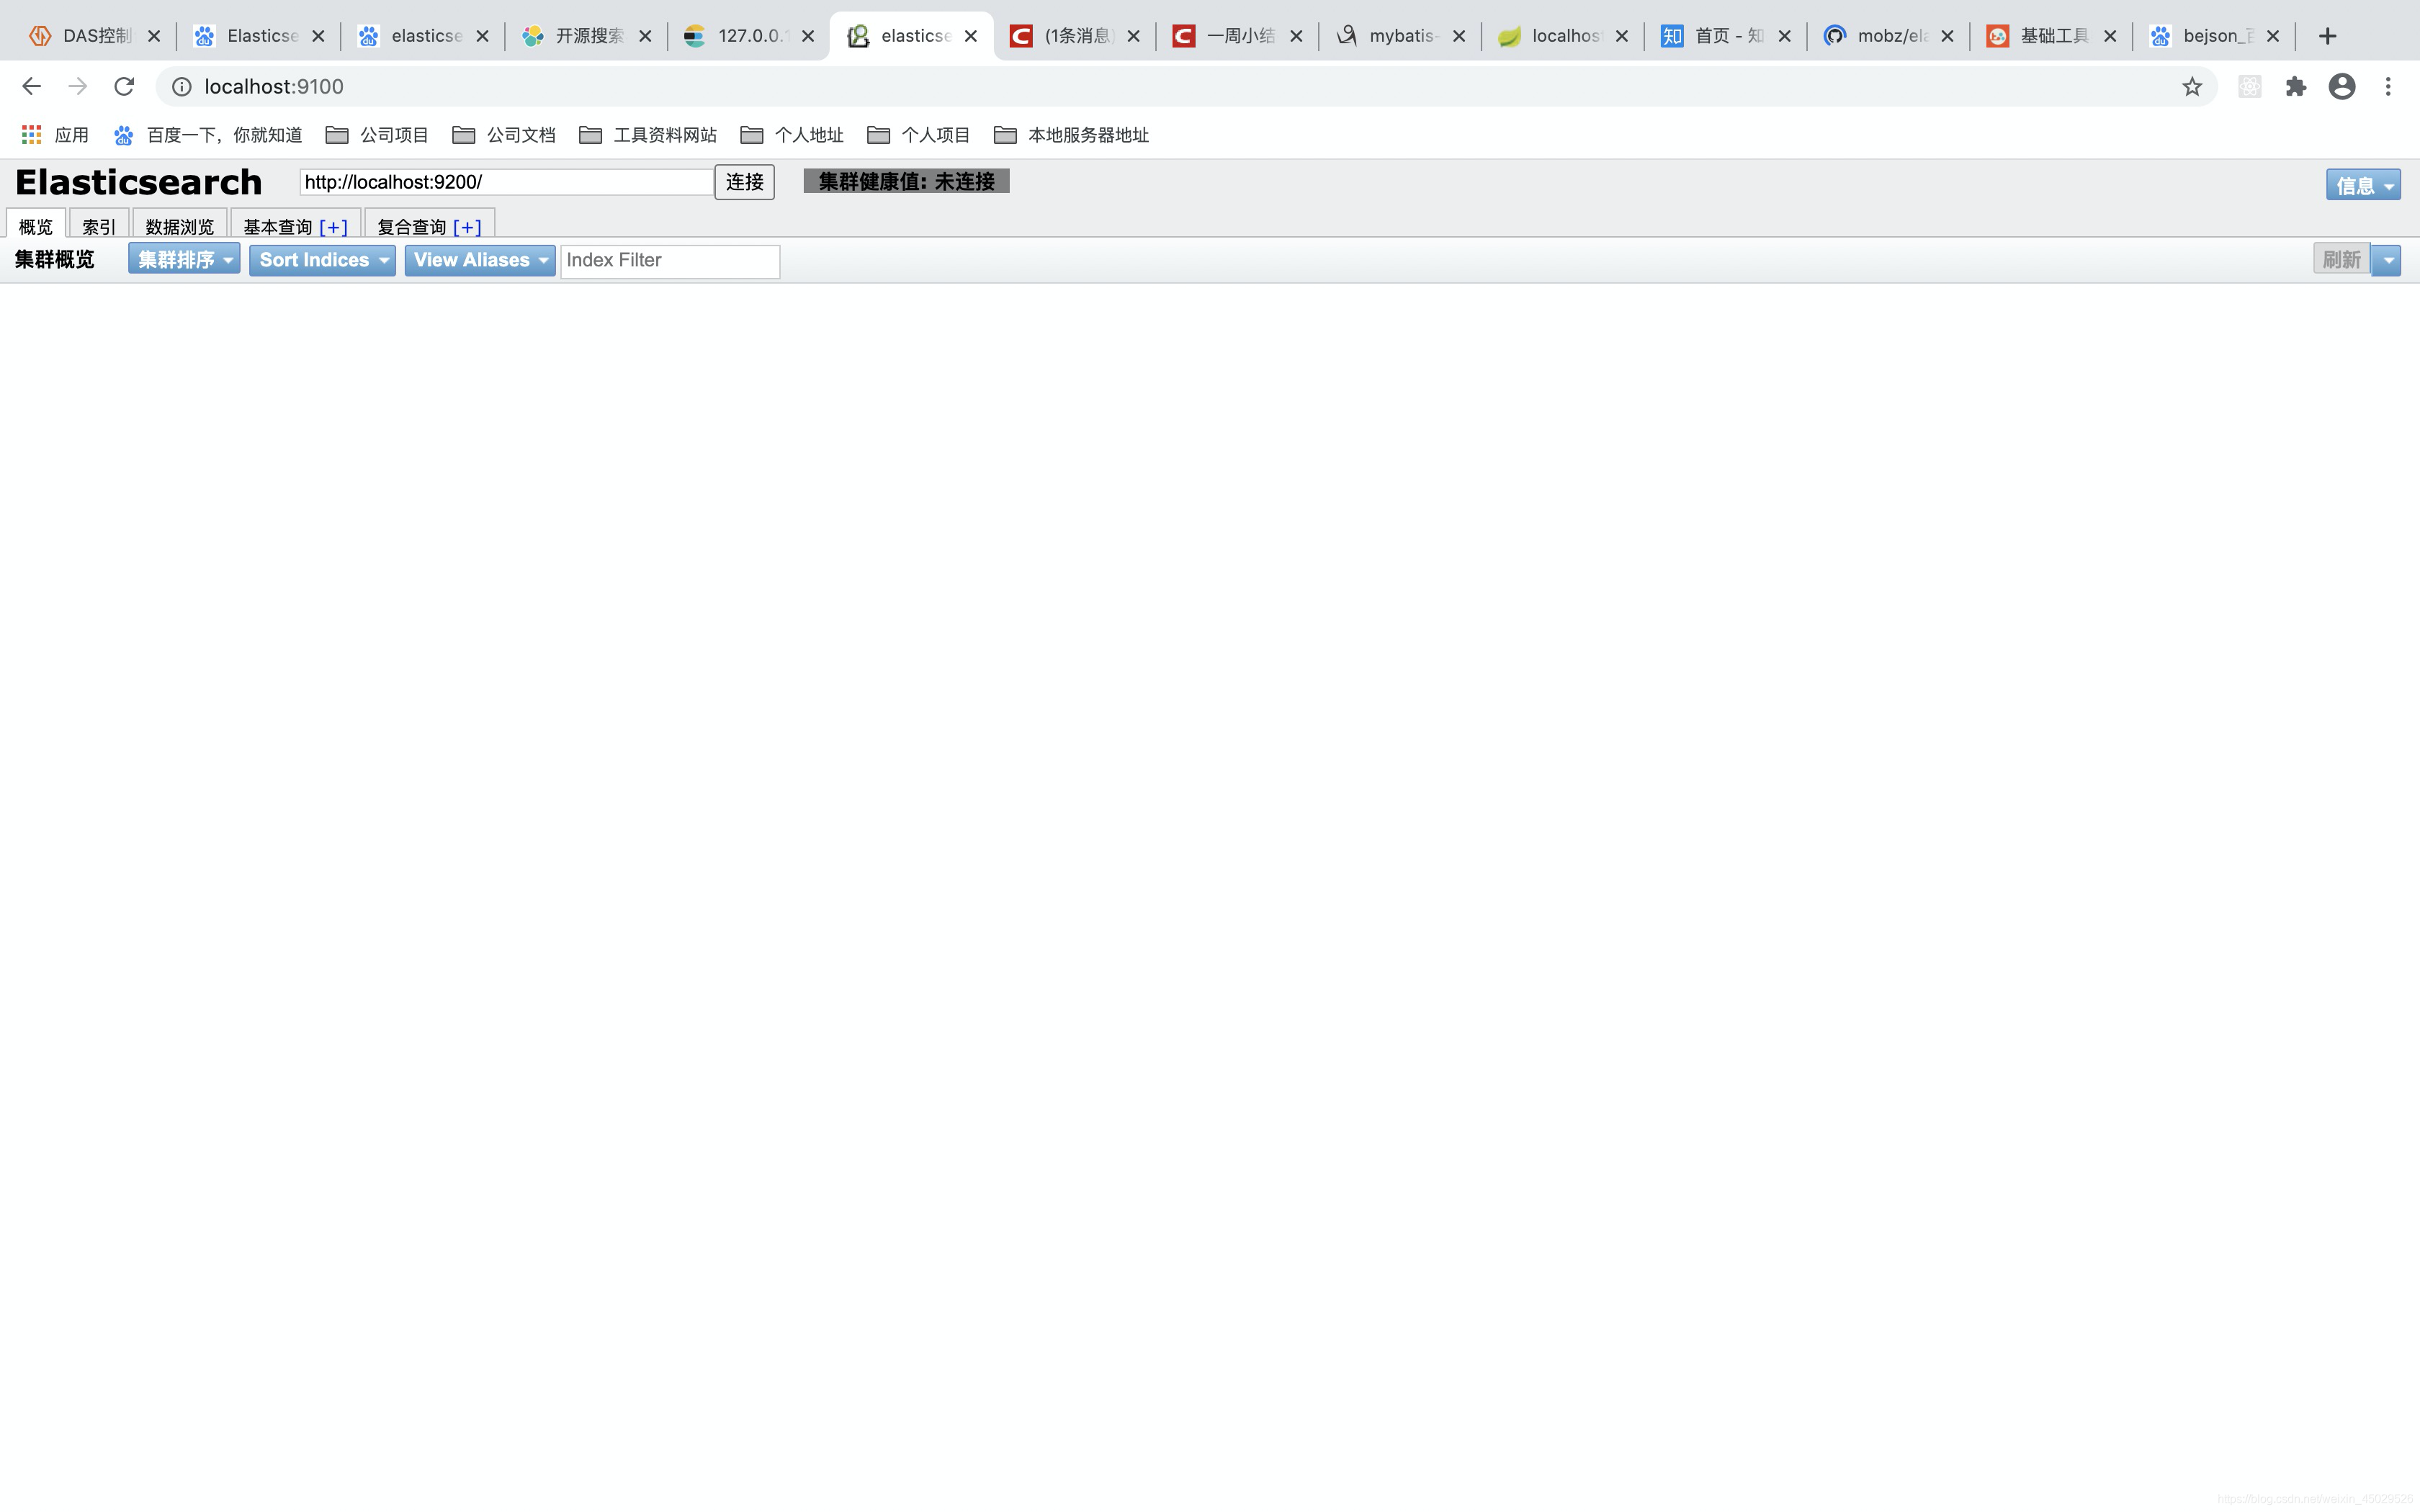The width and height of the screenshot is (2420, 1512).
Task: Click the Index Filter field
Action: pyautogui.click(x=670, y=261)
